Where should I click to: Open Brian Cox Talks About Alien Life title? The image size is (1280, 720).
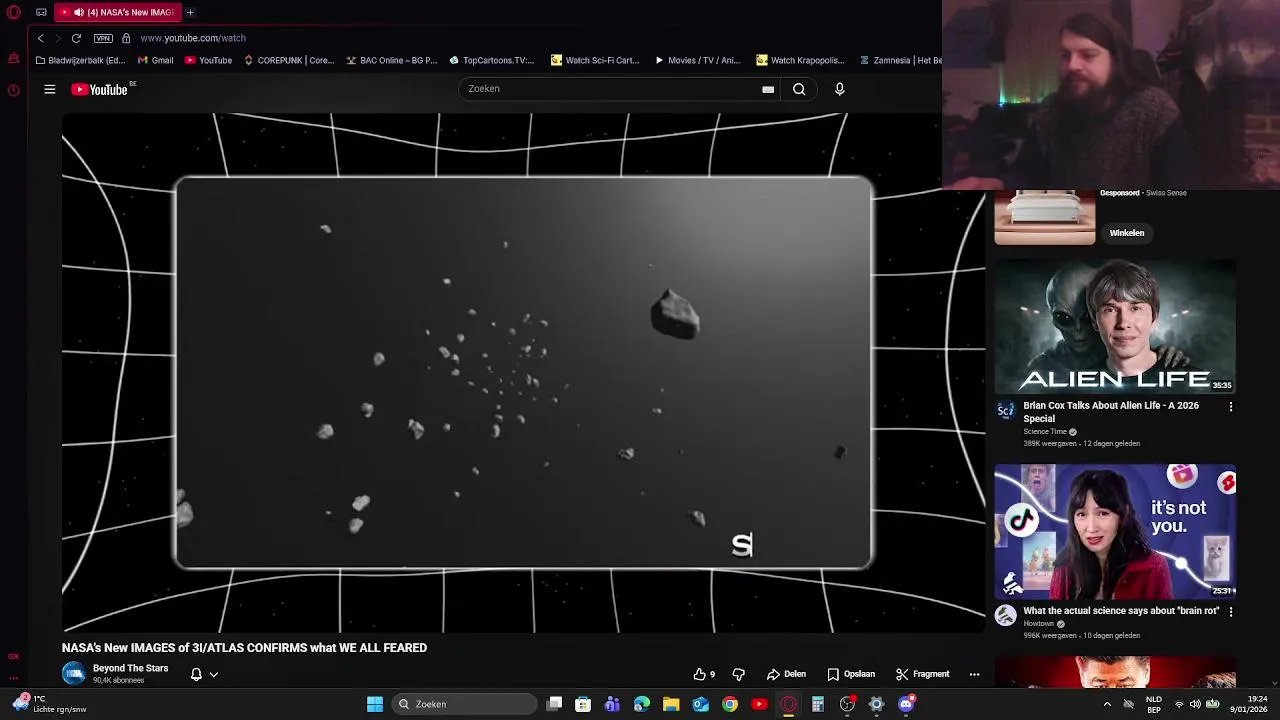1110,412
